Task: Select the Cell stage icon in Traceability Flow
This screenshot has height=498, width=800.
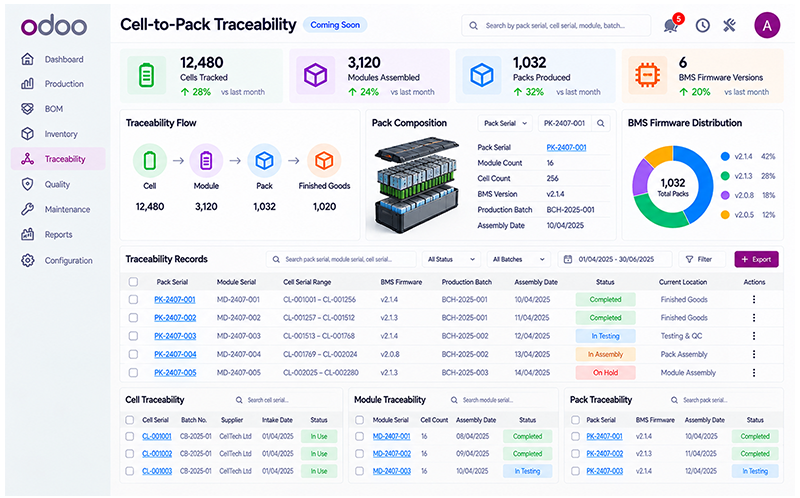Action: point(149,160)
